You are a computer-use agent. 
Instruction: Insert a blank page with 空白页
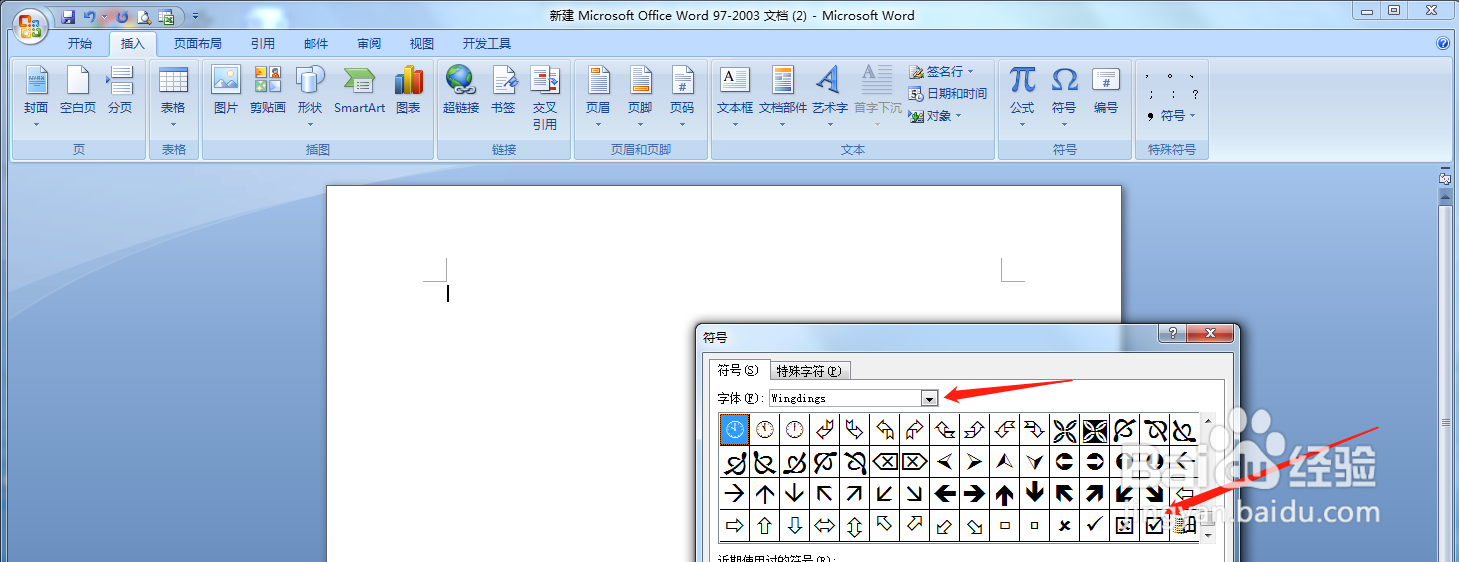78,90
